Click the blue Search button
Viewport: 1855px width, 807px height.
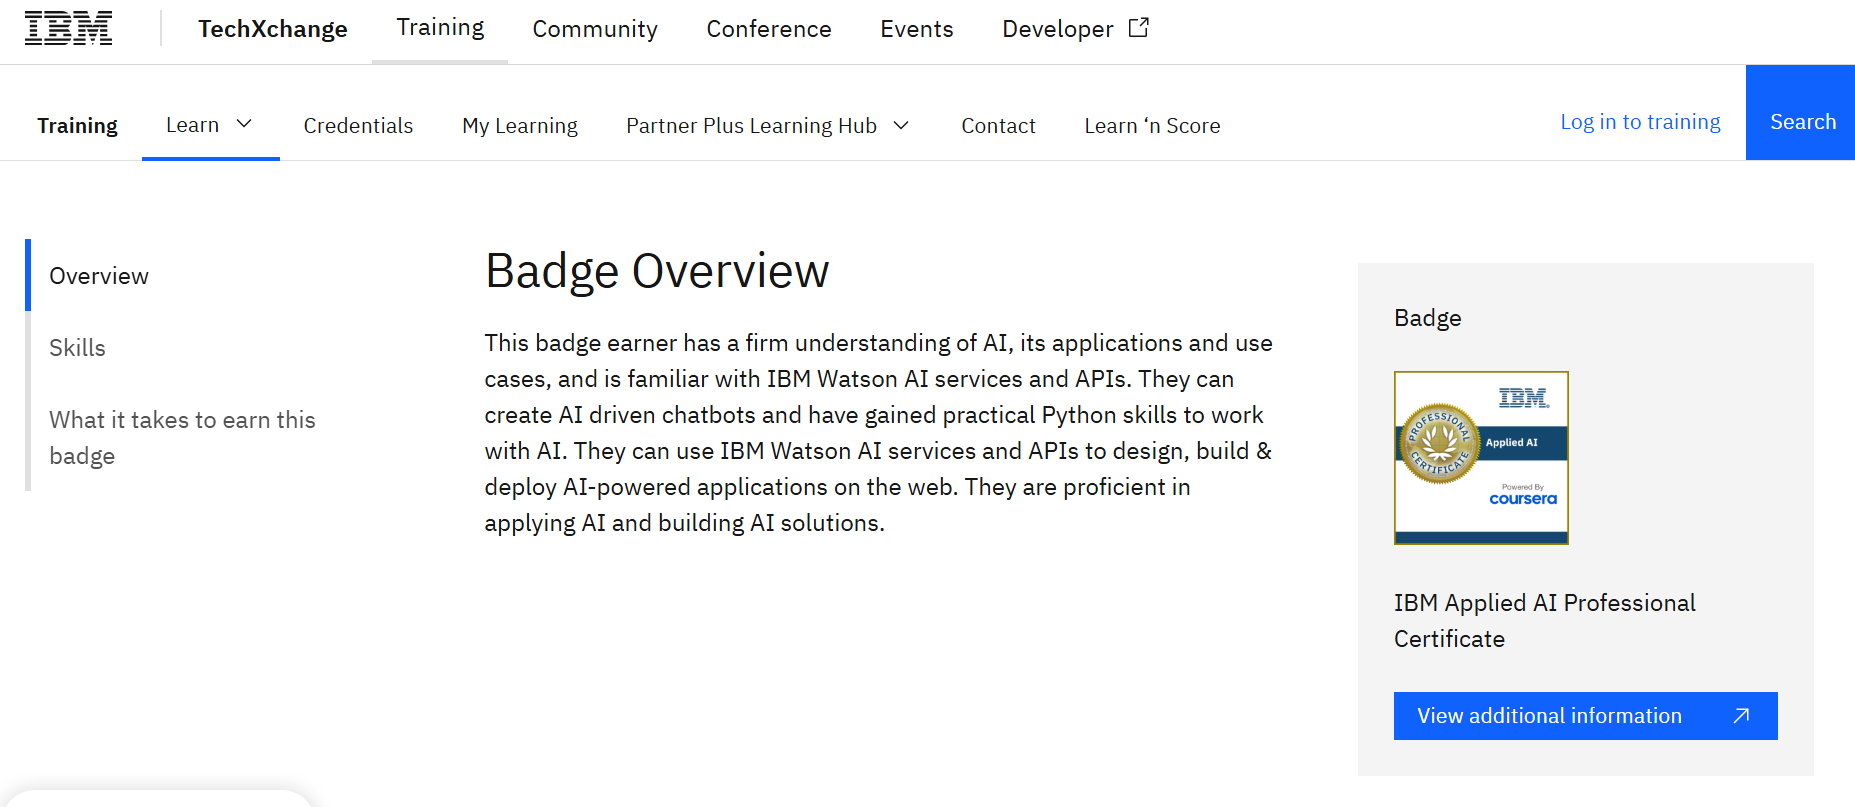[x=1802, y=112]
